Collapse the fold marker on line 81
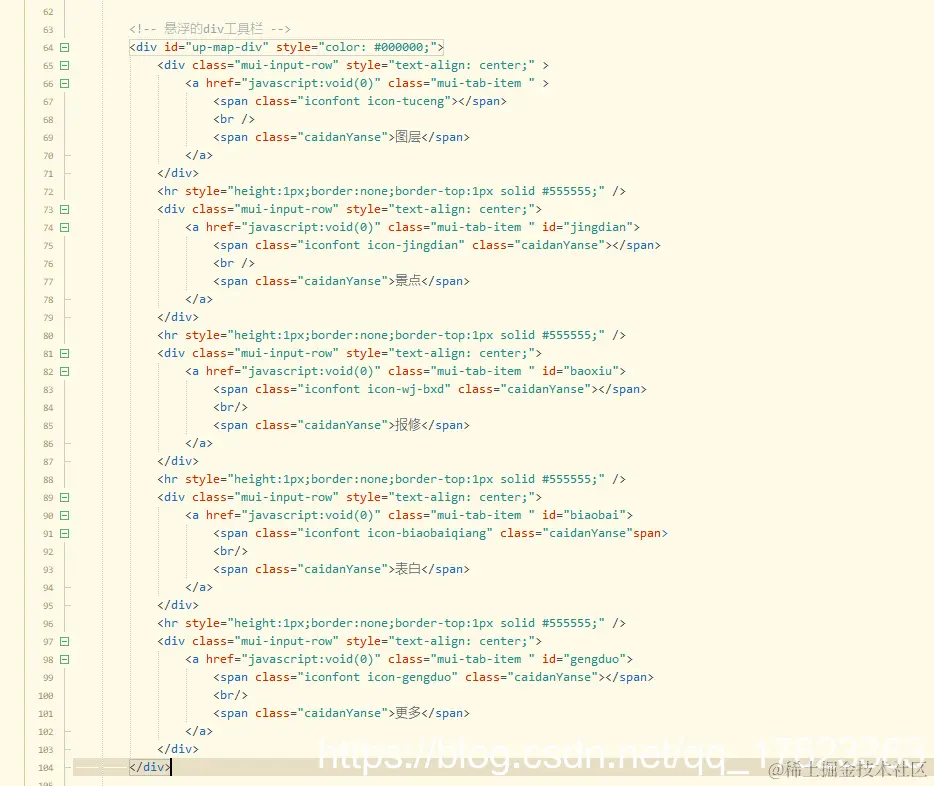 click(x=65, y=354)
